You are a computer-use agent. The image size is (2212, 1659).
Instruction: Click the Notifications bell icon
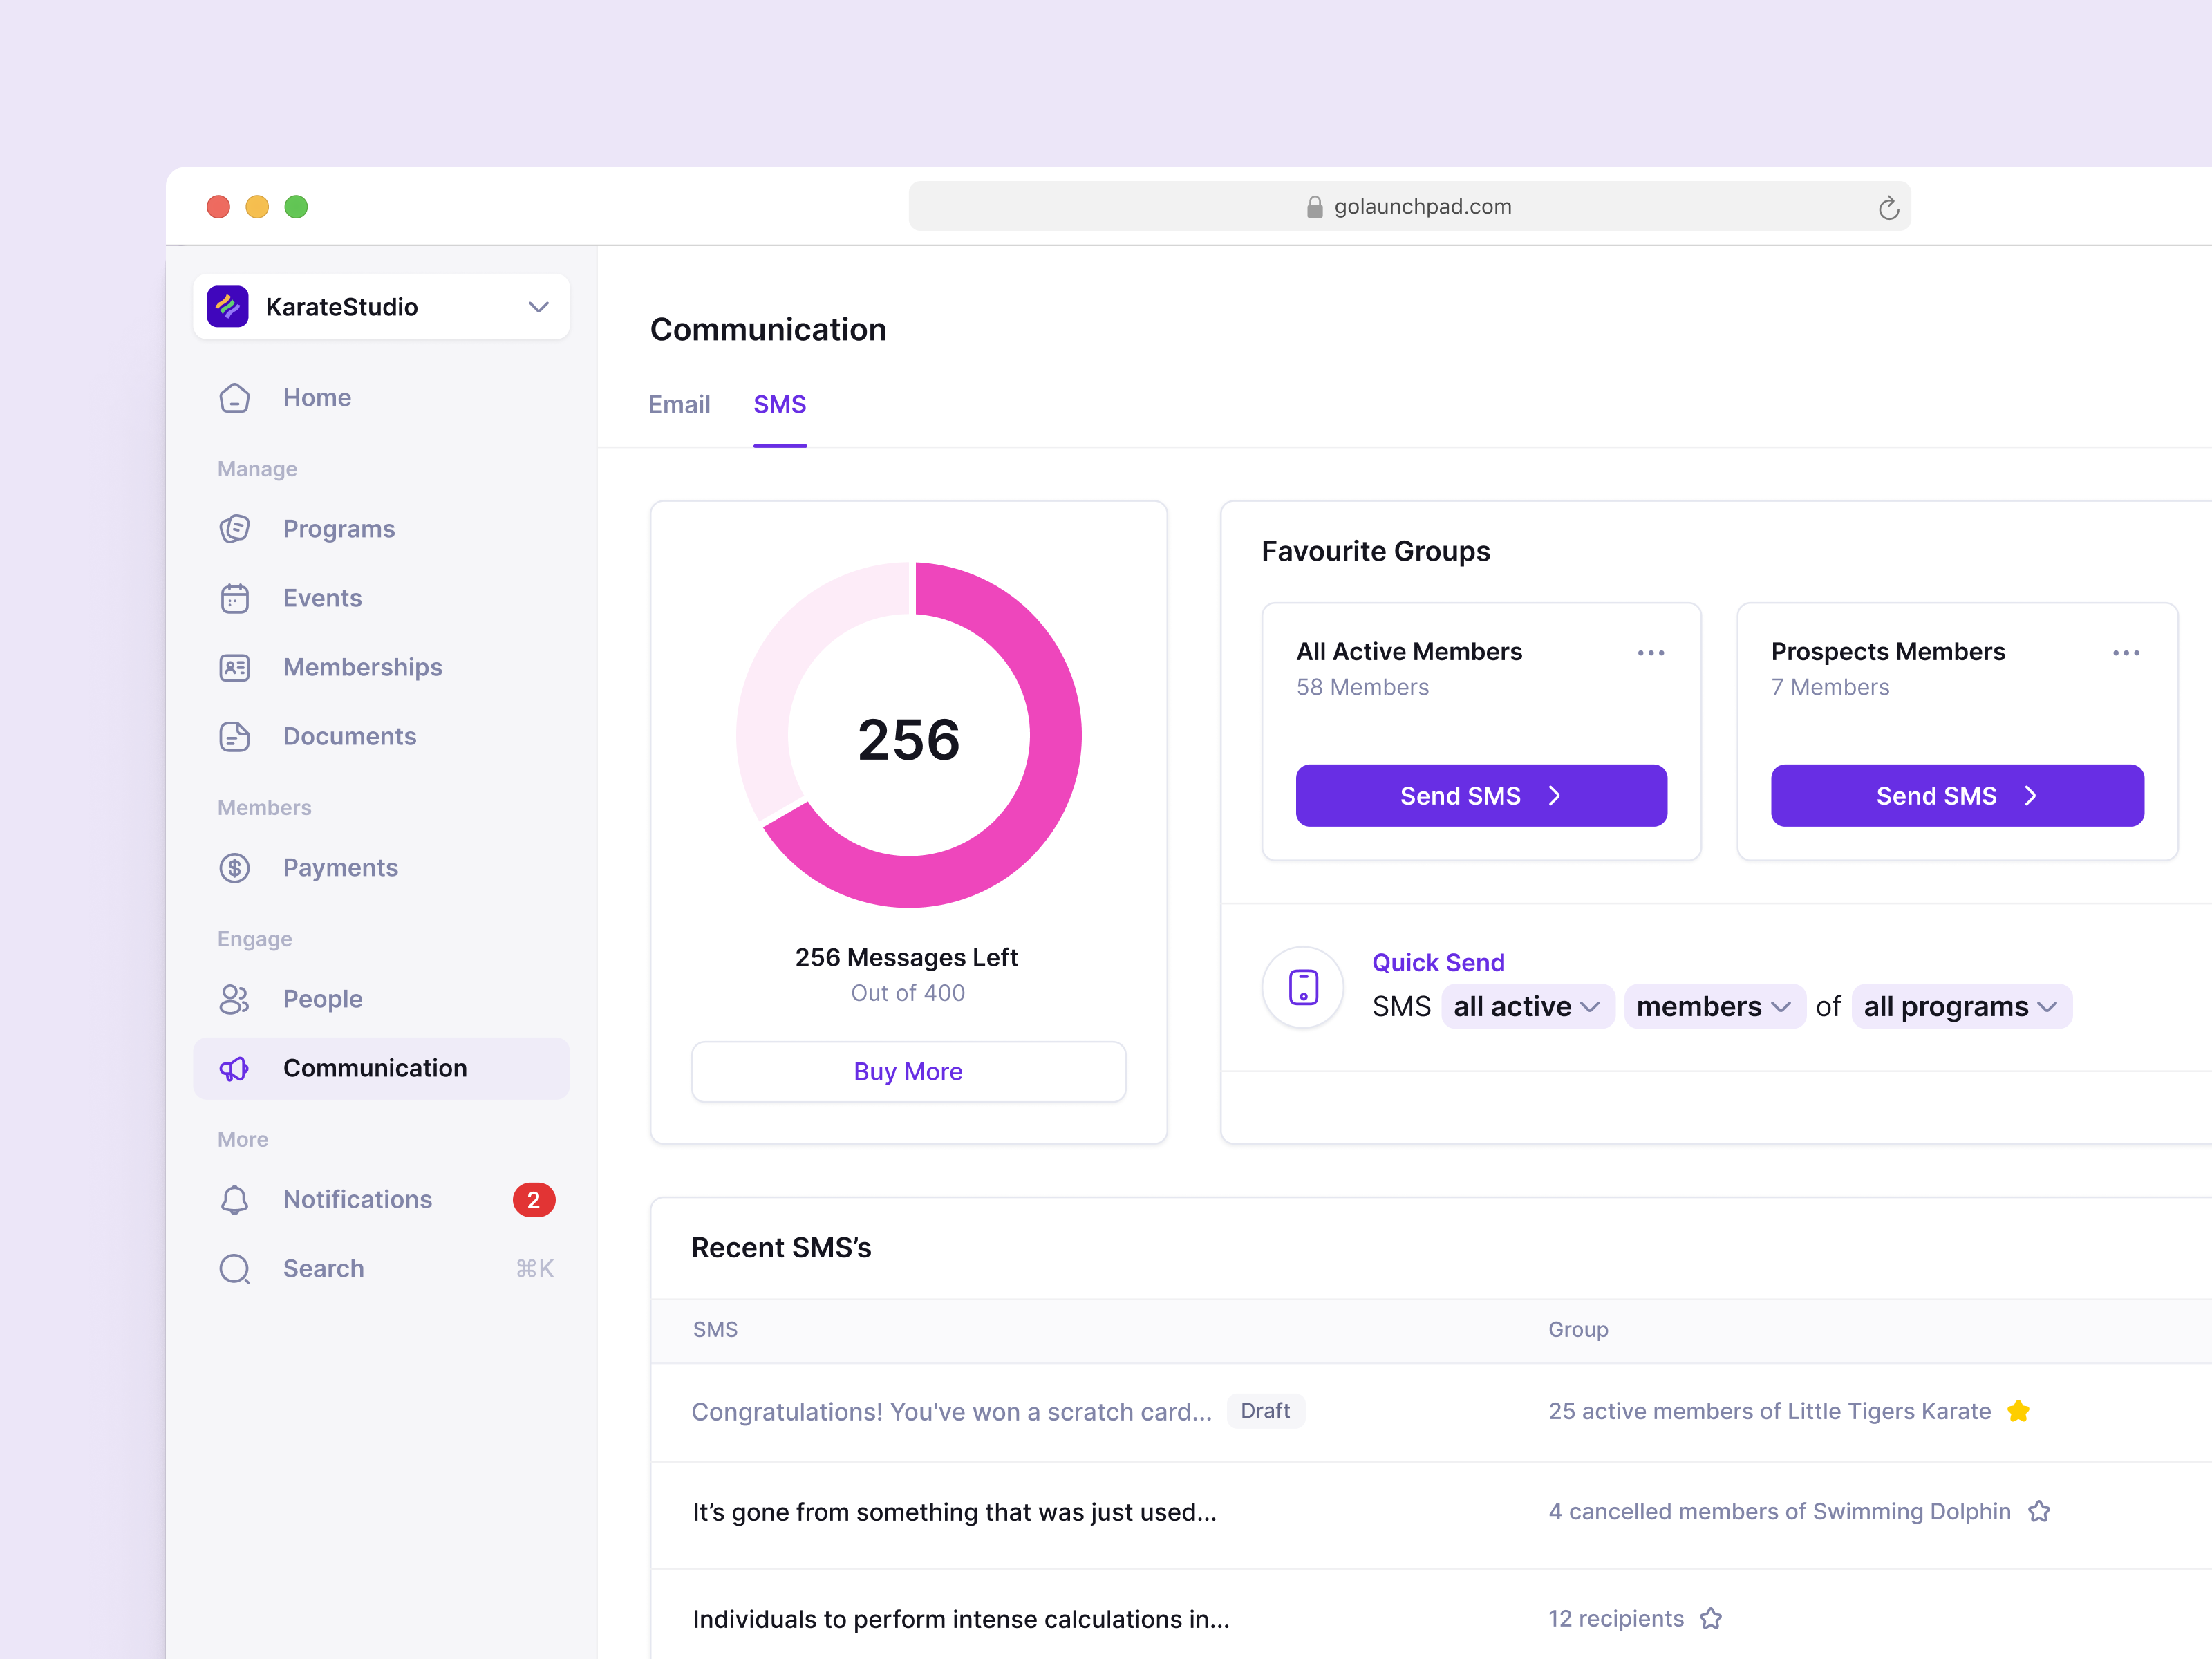pyautogui.click(x=234, y=1199)
